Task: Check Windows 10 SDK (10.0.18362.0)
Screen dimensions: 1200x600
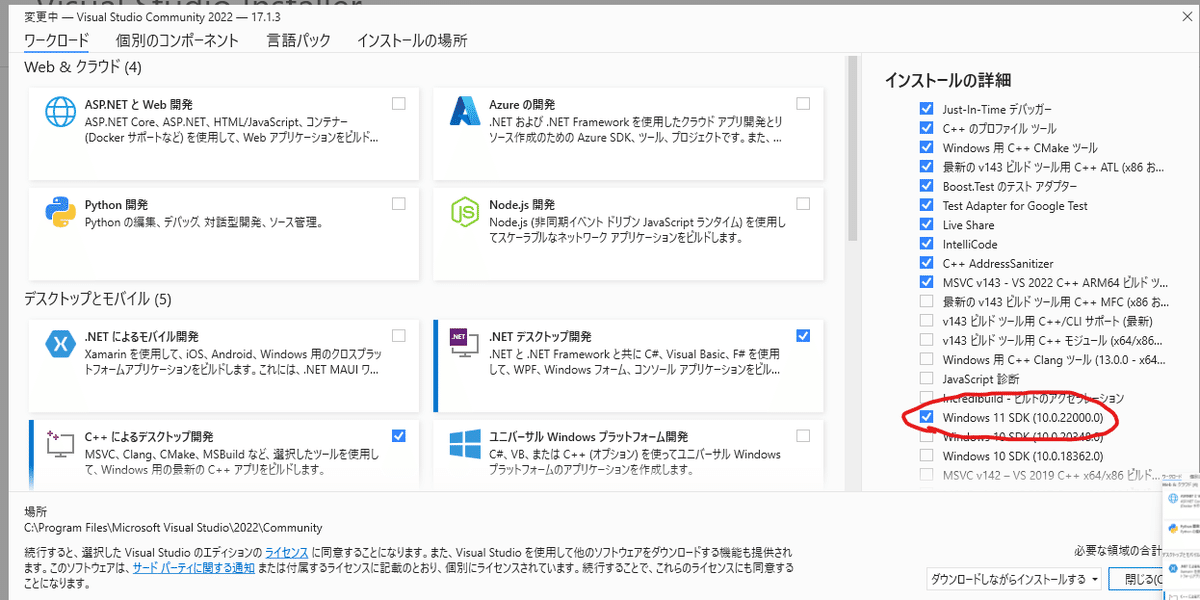Action: click(x=926, y=455)
